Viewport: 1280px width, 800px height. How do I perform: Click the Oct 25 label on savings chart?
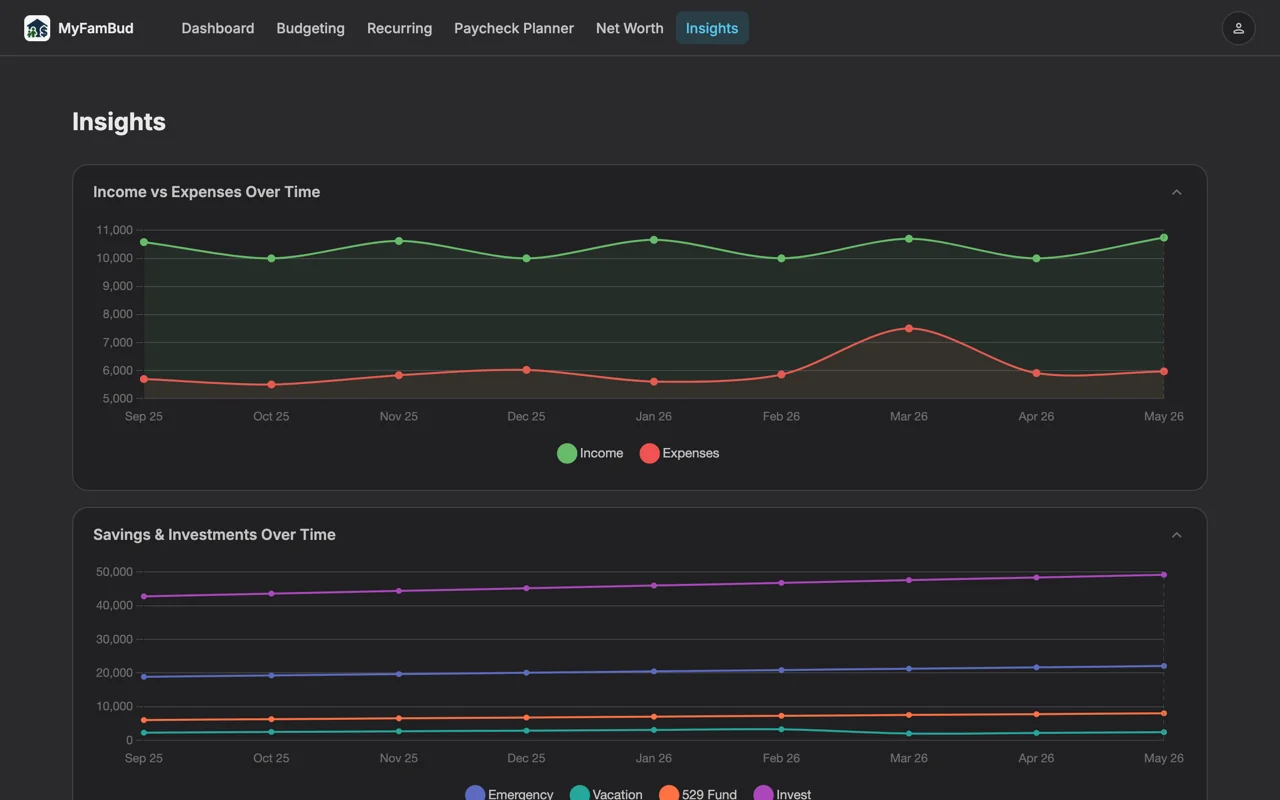tap(271, 758)
